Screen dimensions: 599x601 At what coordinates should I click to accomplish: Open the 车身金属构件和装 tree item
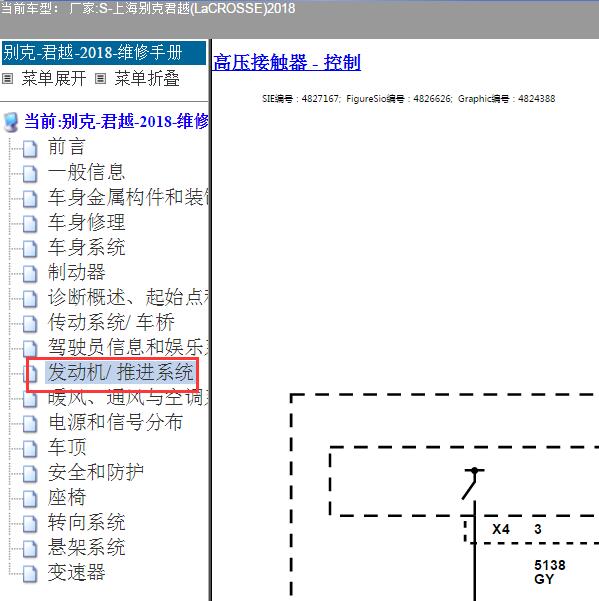pos(128,197)
